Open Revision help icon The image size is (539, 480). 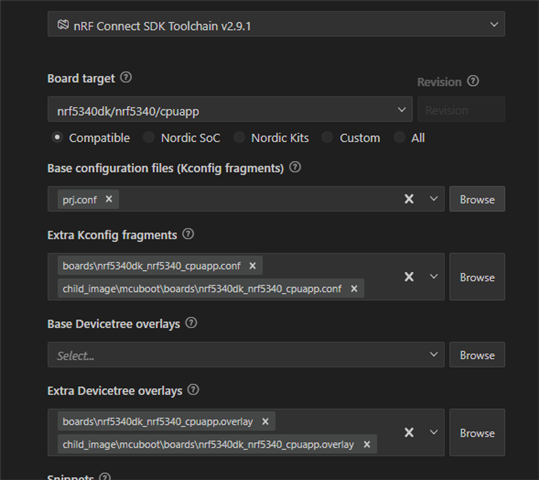pos(473,81)
